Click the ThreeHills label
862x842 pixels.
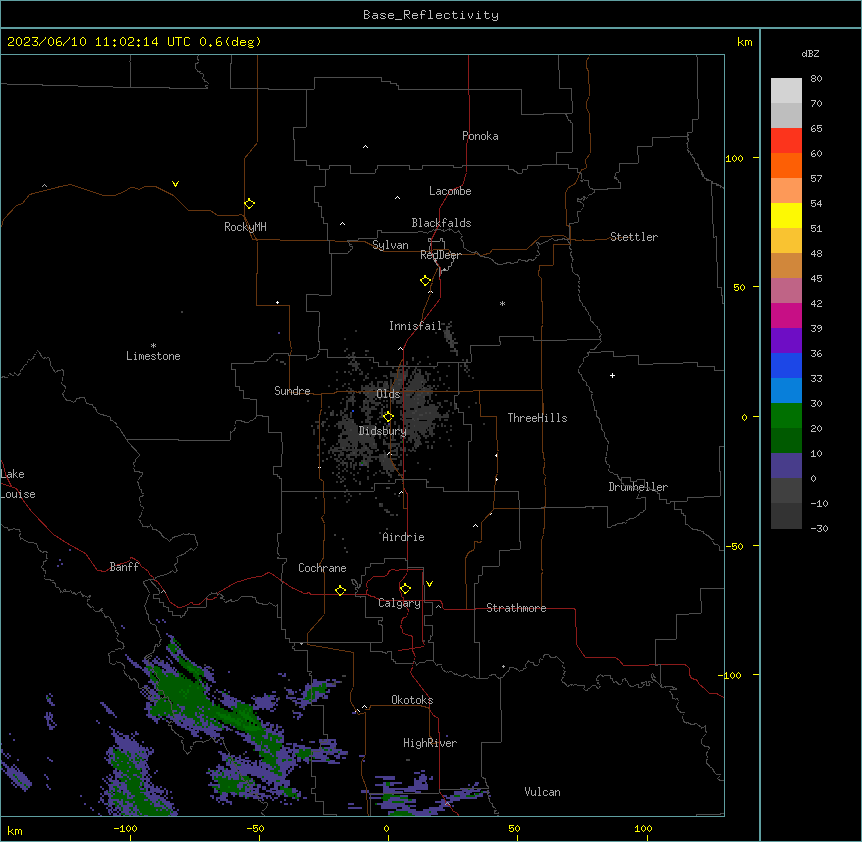pos(538,418)
